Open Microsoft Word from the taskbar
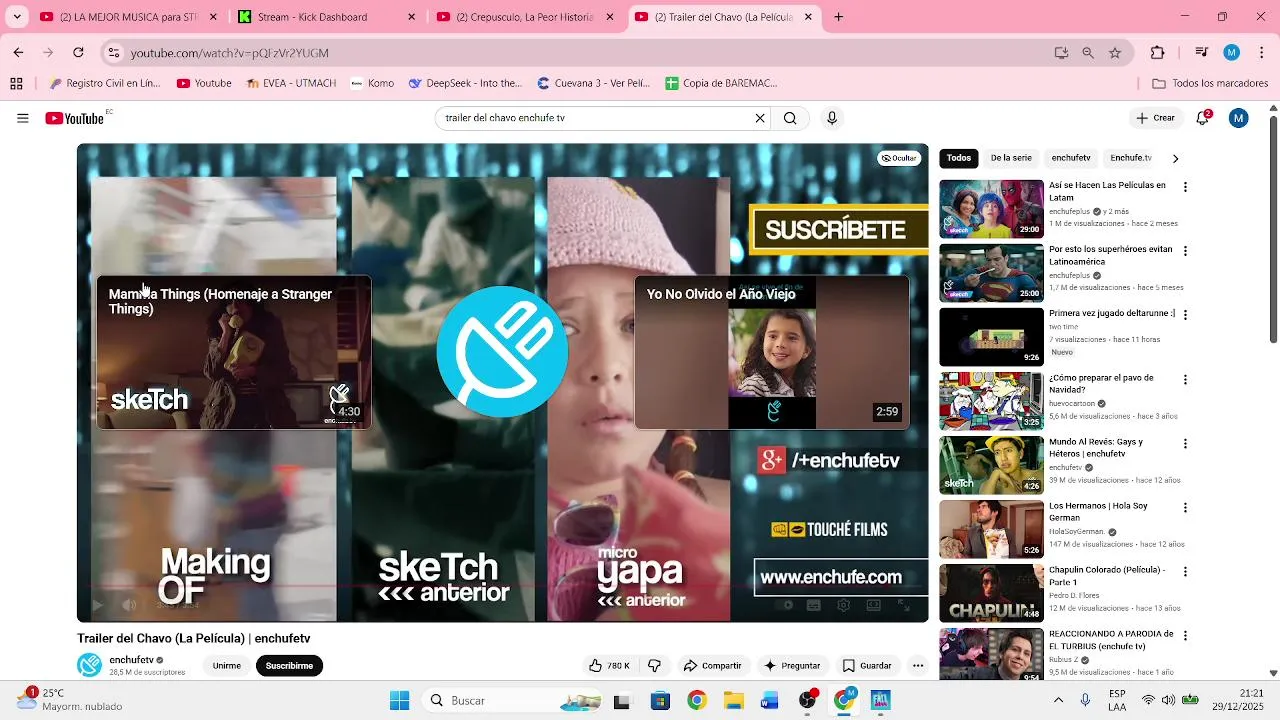 tap(769, 701)
